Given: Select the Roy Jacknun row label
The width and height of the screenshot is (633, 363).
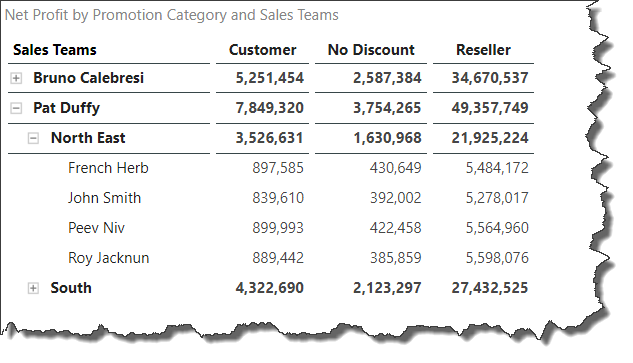Looking at the screenshot, I should pos(108,258).
